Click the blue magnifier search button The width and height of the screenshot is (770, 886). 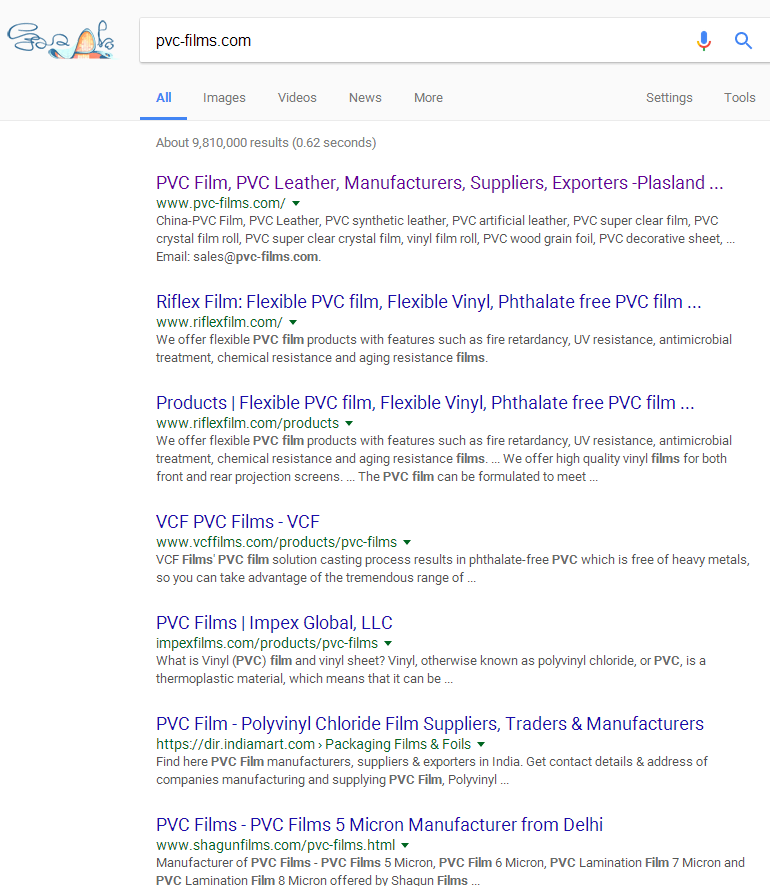743,41
